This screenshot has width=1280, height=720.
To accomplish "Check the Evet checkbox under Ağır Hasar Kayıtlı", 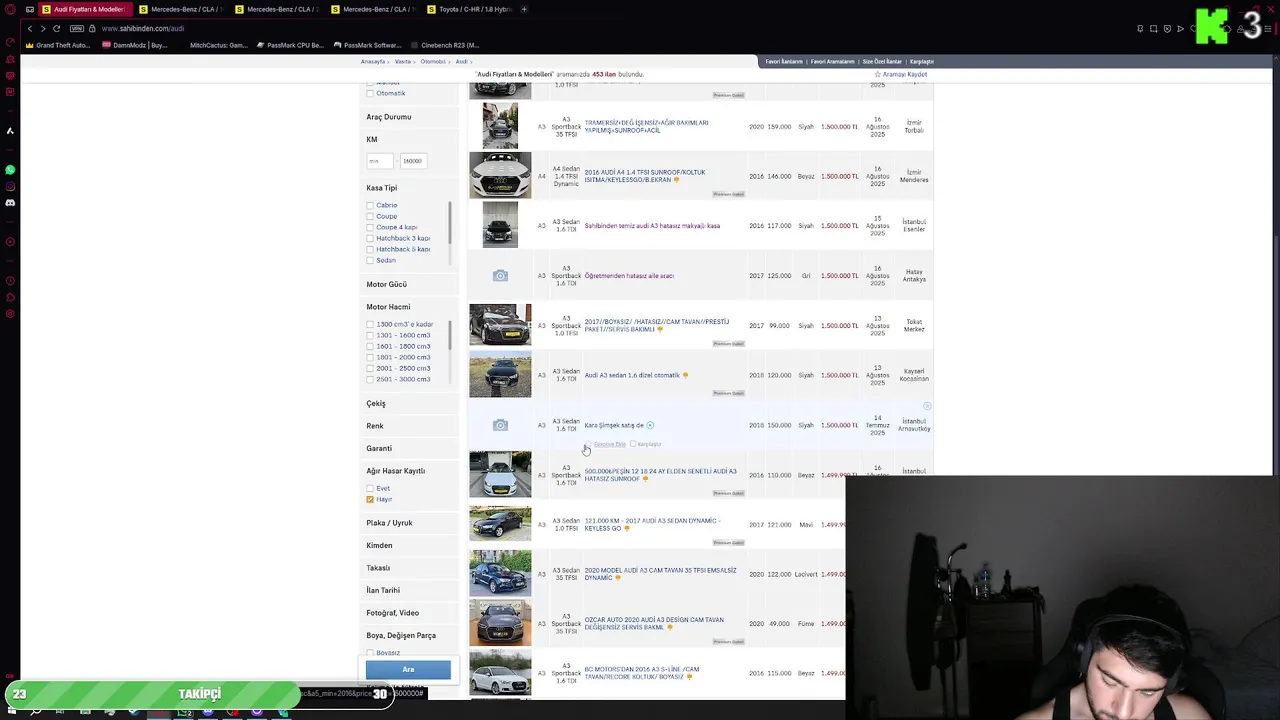I will tap(370, 489).
